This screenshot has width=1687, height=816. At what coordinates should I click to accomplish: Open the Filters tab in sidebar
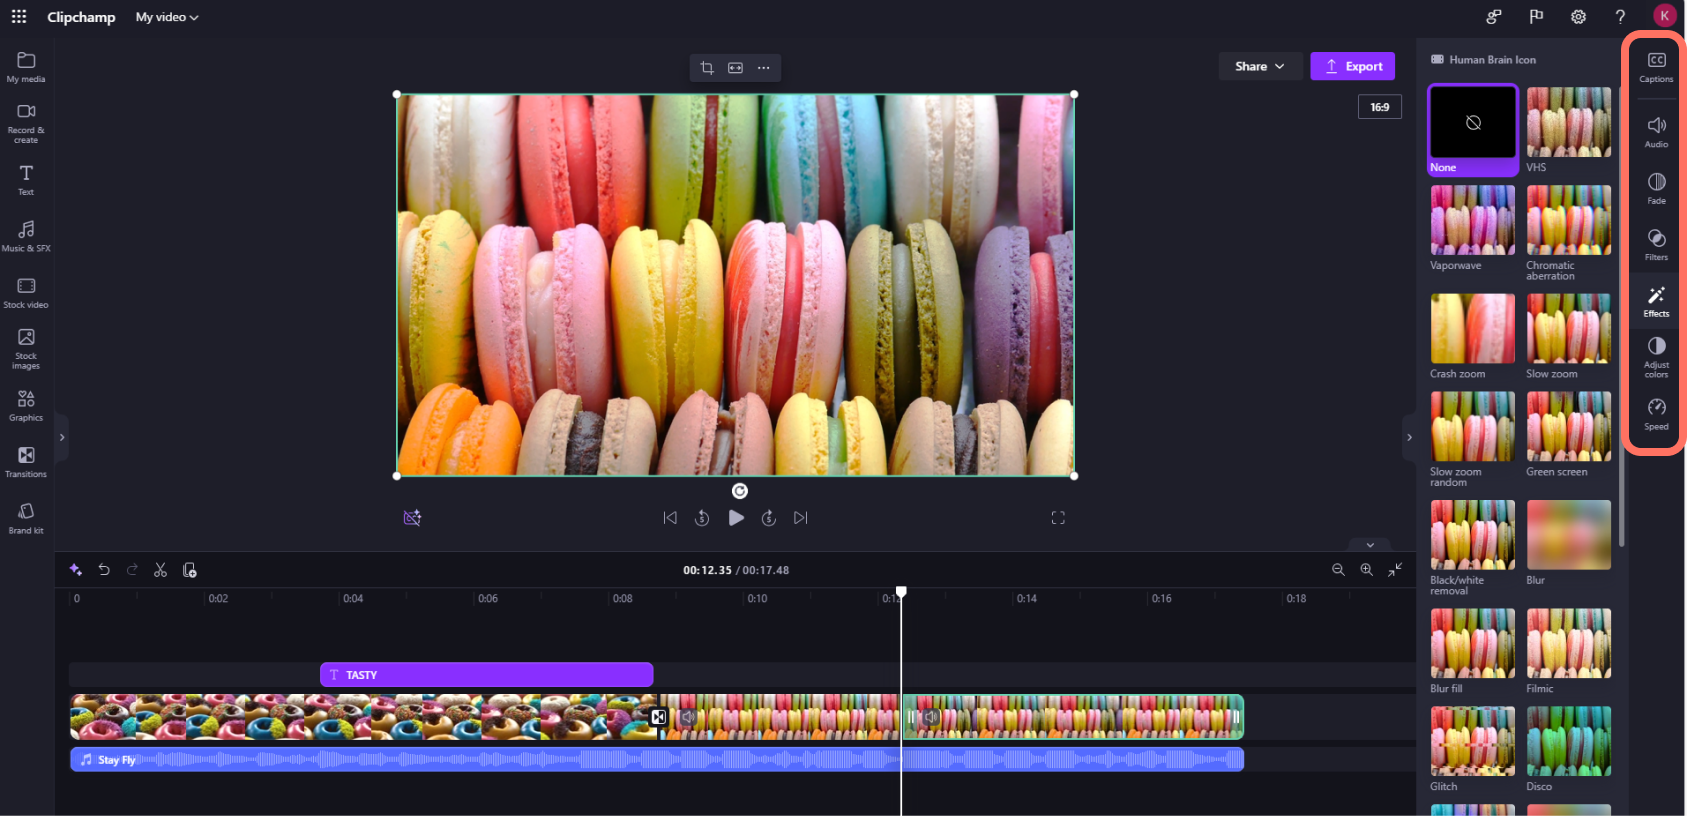(1656, 244)
